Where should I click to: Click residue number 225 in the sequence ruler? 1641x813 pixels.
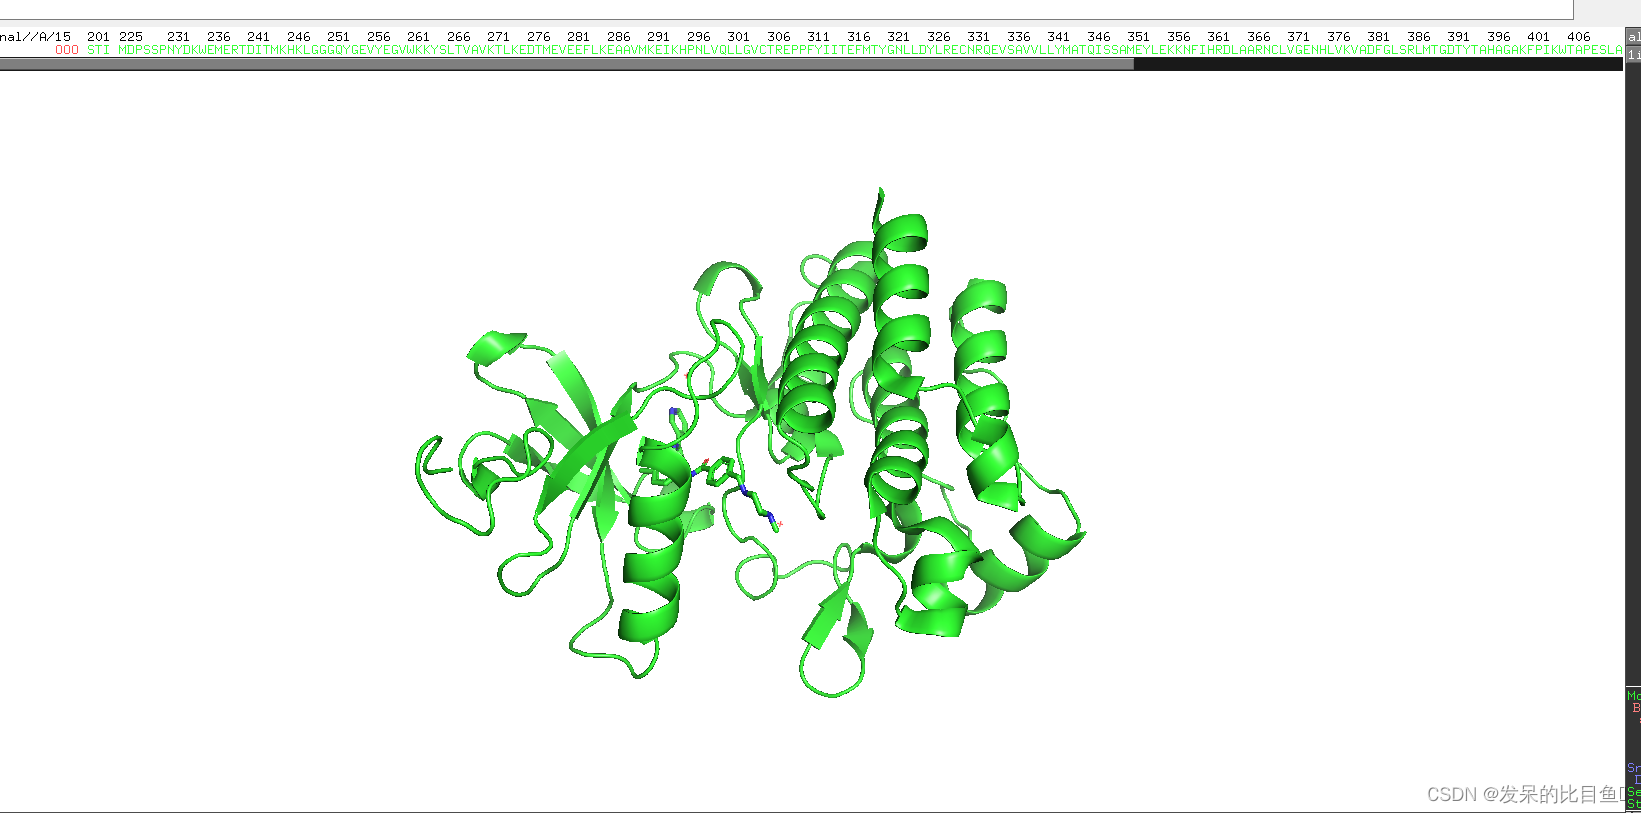[x=131, y=36]
